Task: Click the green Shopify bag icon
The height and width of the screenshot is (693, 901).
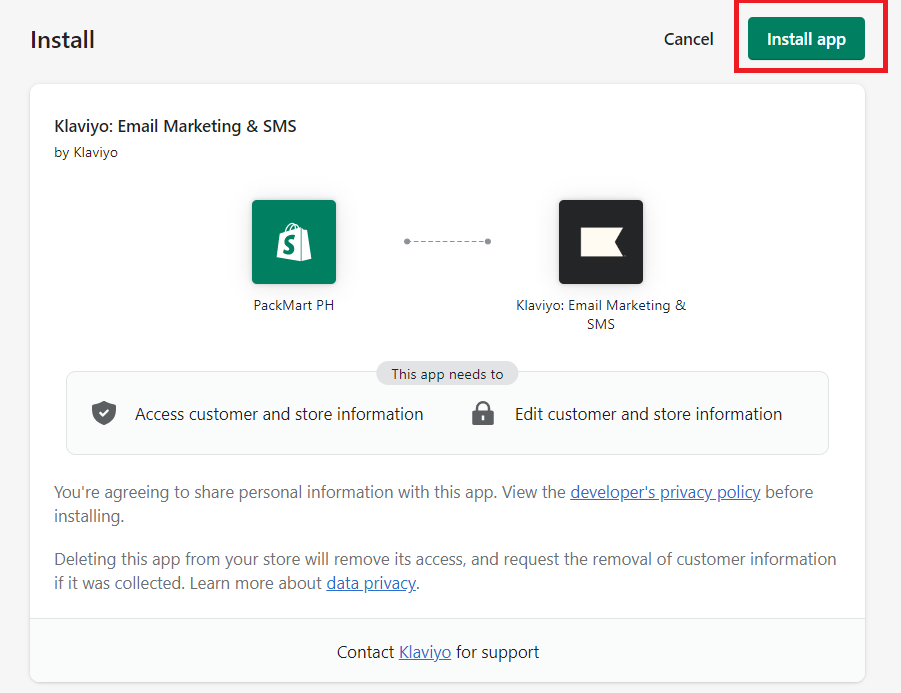Action: (x=294, y=242)
